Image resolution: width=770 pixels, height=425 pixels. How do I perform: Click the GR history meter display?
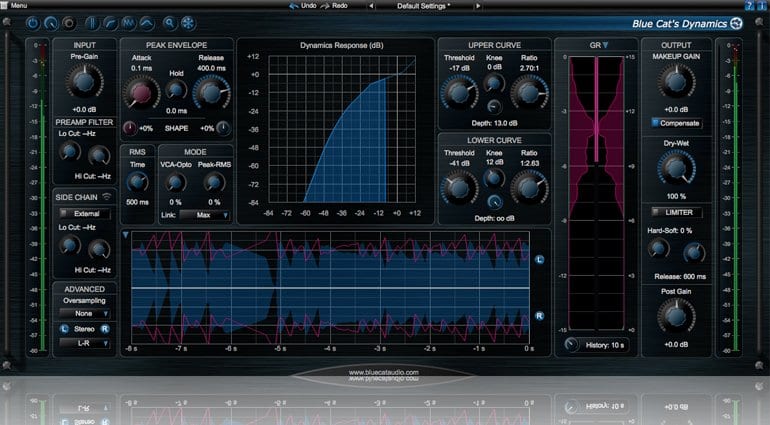pyautogui.click(x=597, y=193)
